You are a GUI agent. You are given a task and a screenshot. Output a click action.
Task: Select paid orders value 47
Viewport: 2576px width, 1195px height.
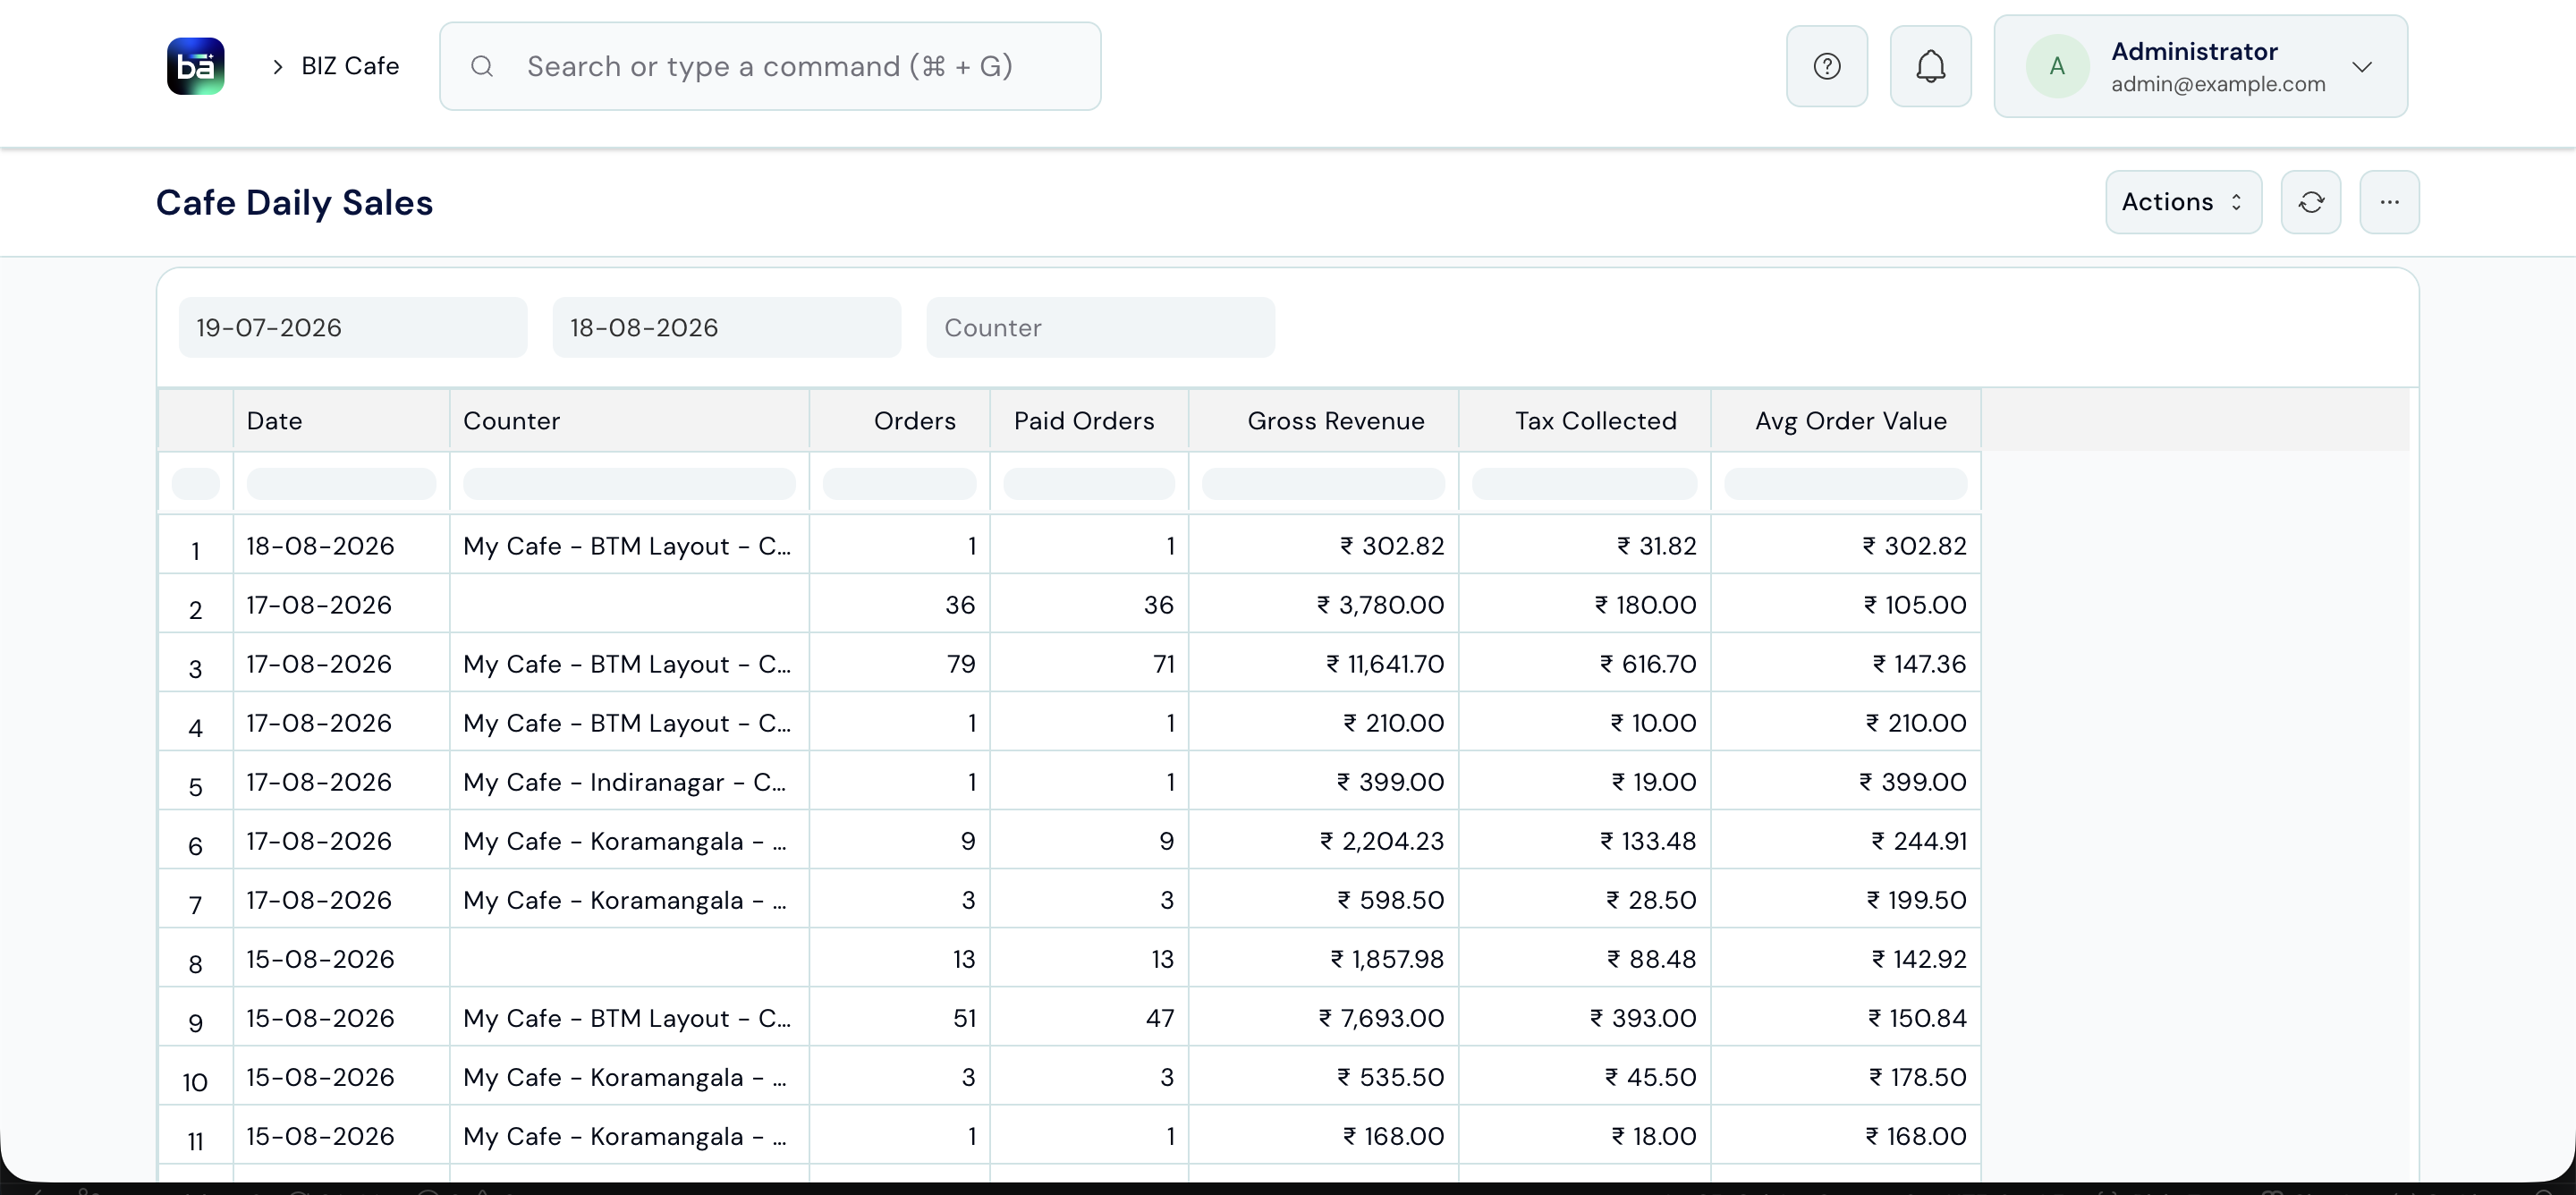1089,1018
